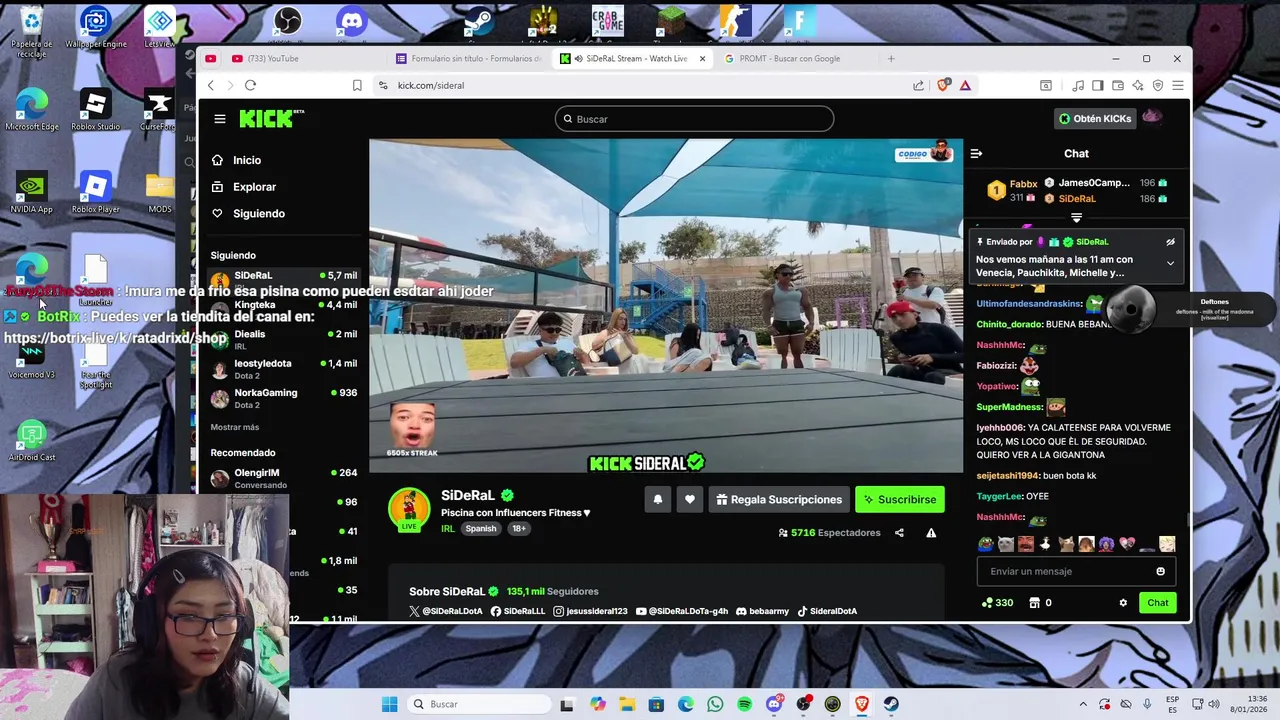Open OlengirlM recommended channel
Screen dimensions: 1280x720
click(x=283, y=478)
